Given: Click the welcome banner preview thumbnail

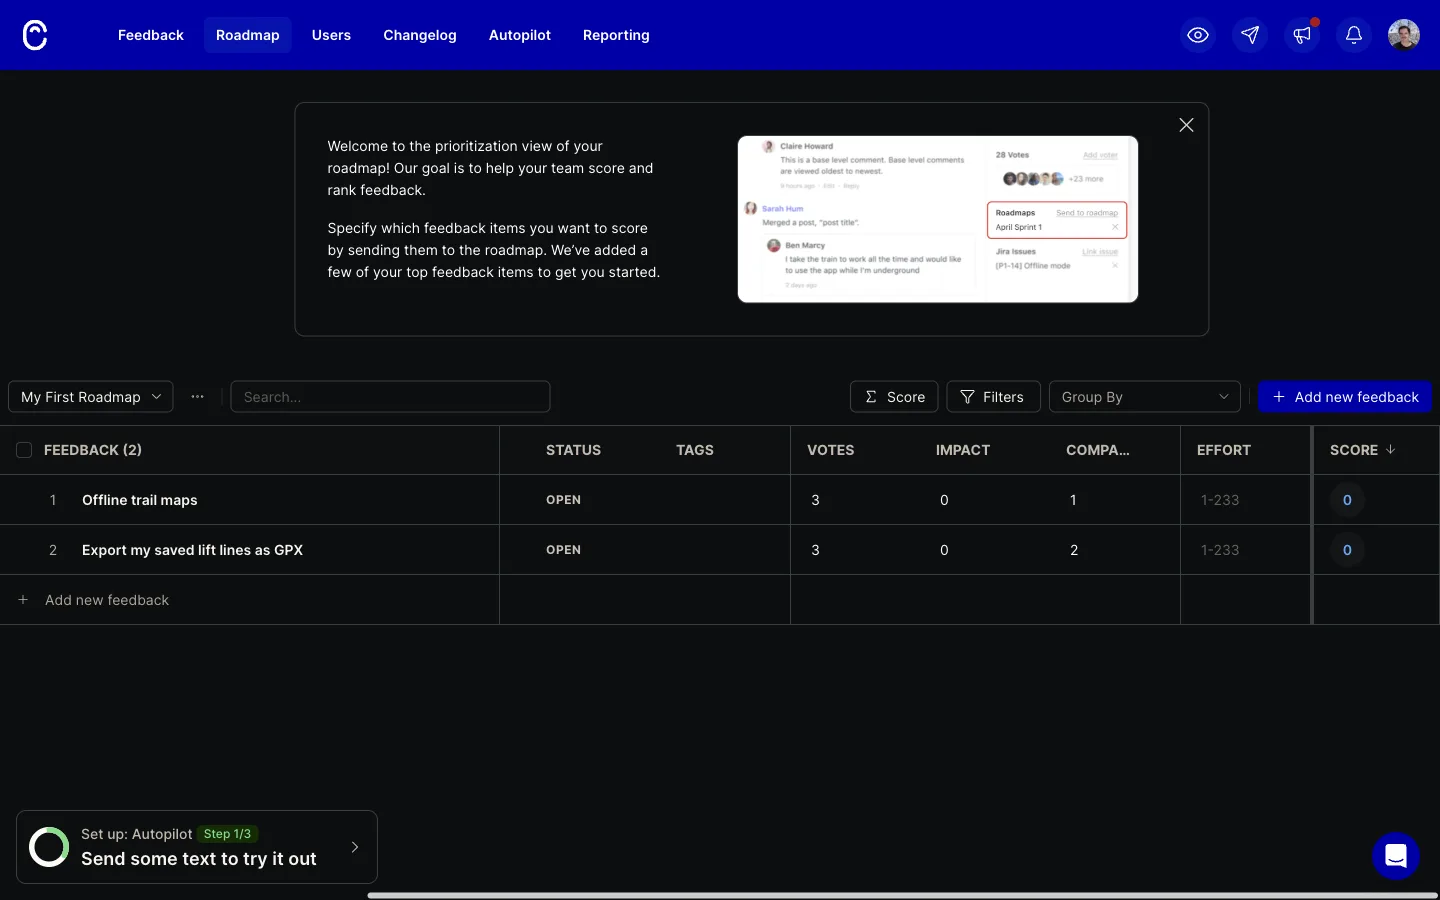Looking at the screenshot, I should 938,219.
